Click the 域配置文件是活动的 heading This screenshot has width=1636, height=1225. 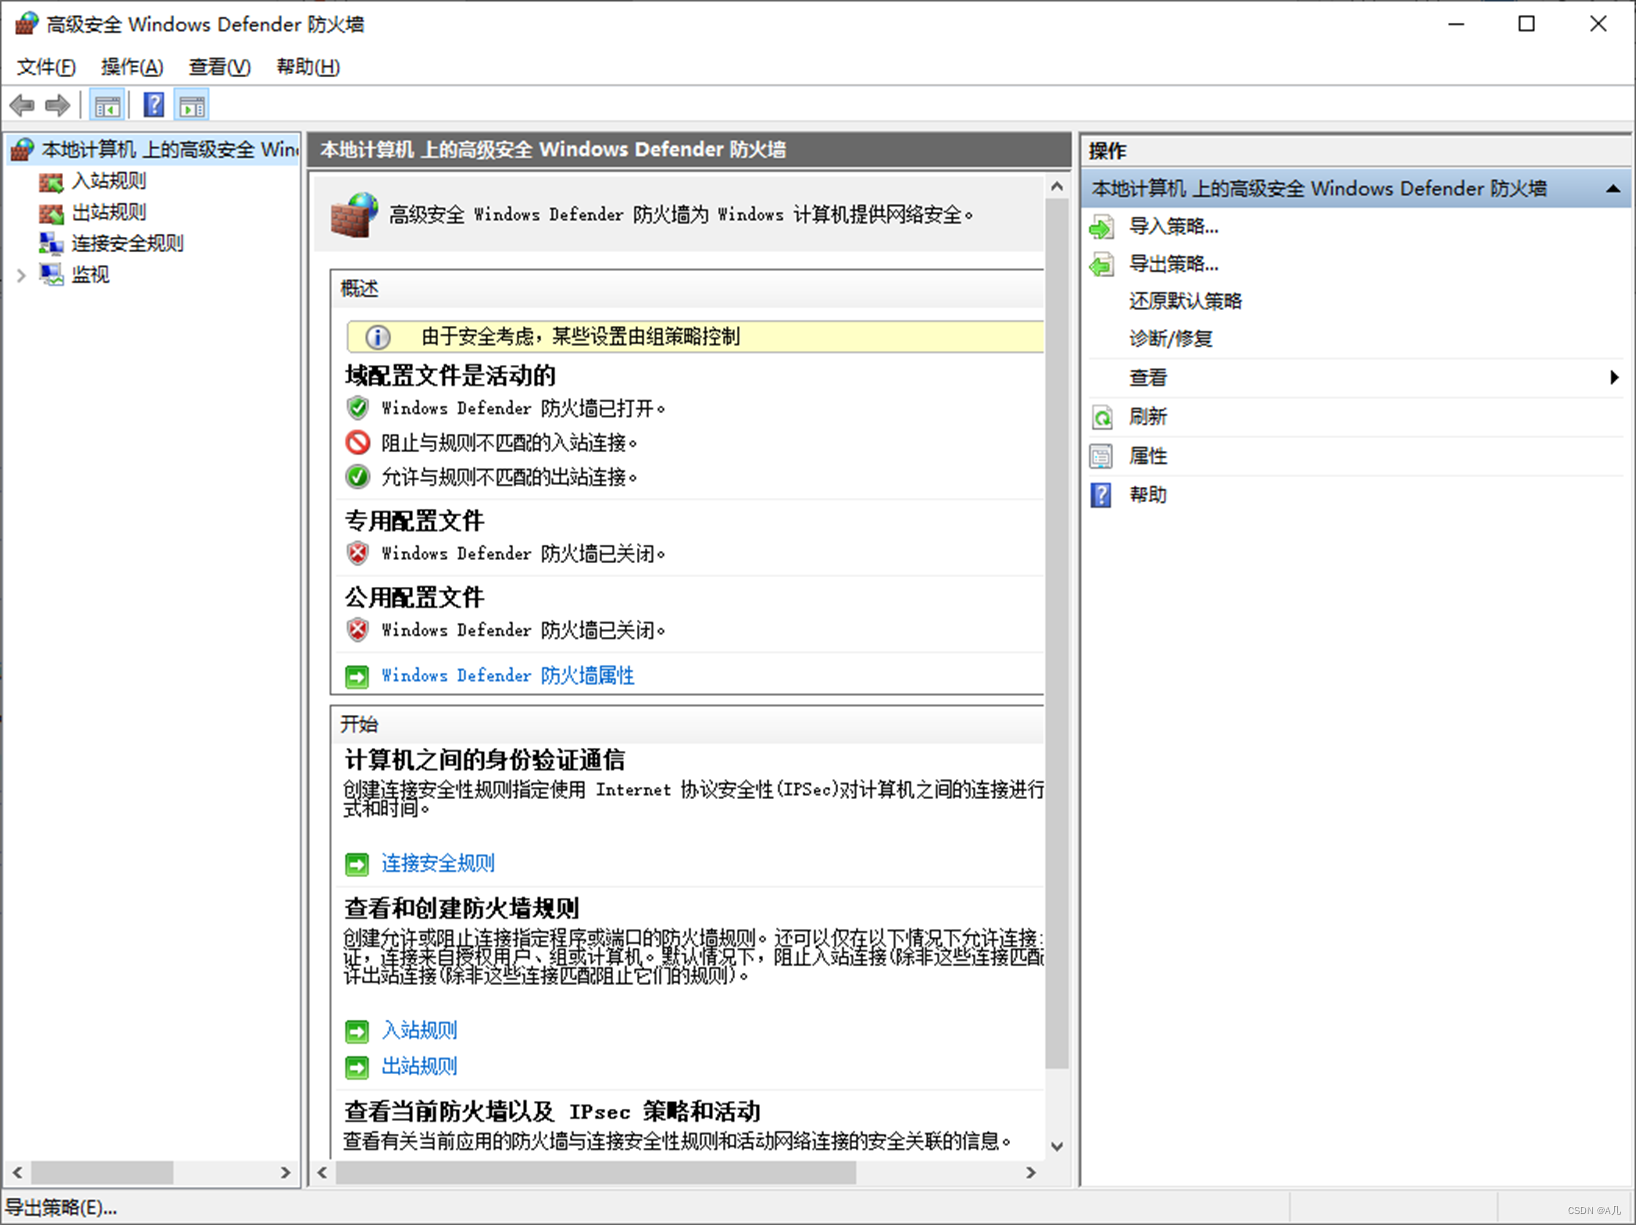tap(450, 376)
